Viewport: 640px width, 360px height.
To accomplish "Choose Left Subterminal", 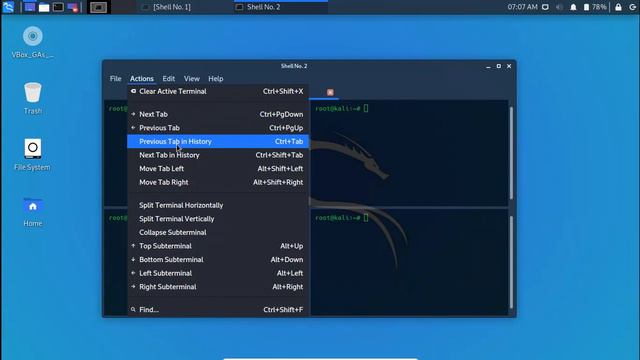I will 218,273.
